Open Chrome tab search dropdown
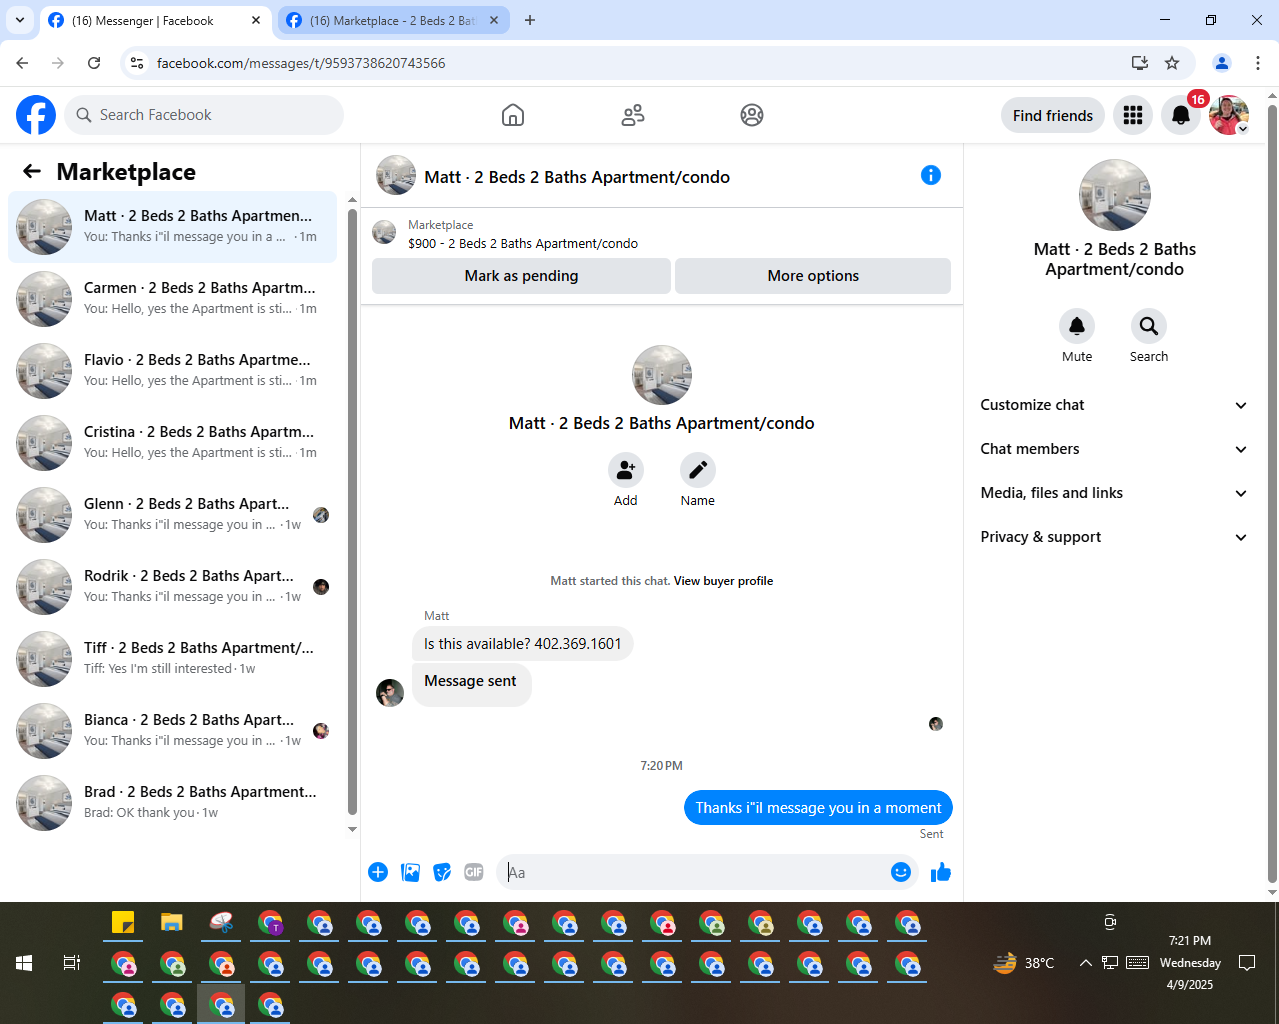This screenshot has height=1024, width=1279. pyautogui.click(x=20, y=20)
